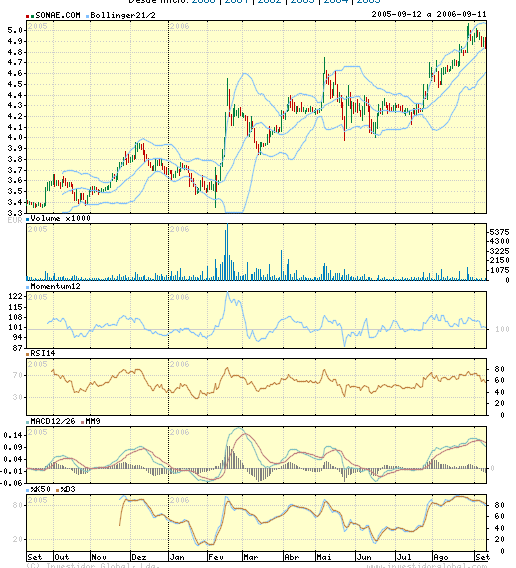516x568 pixels.
Task: Select the Mai month label
Action: tap(324, 557)
